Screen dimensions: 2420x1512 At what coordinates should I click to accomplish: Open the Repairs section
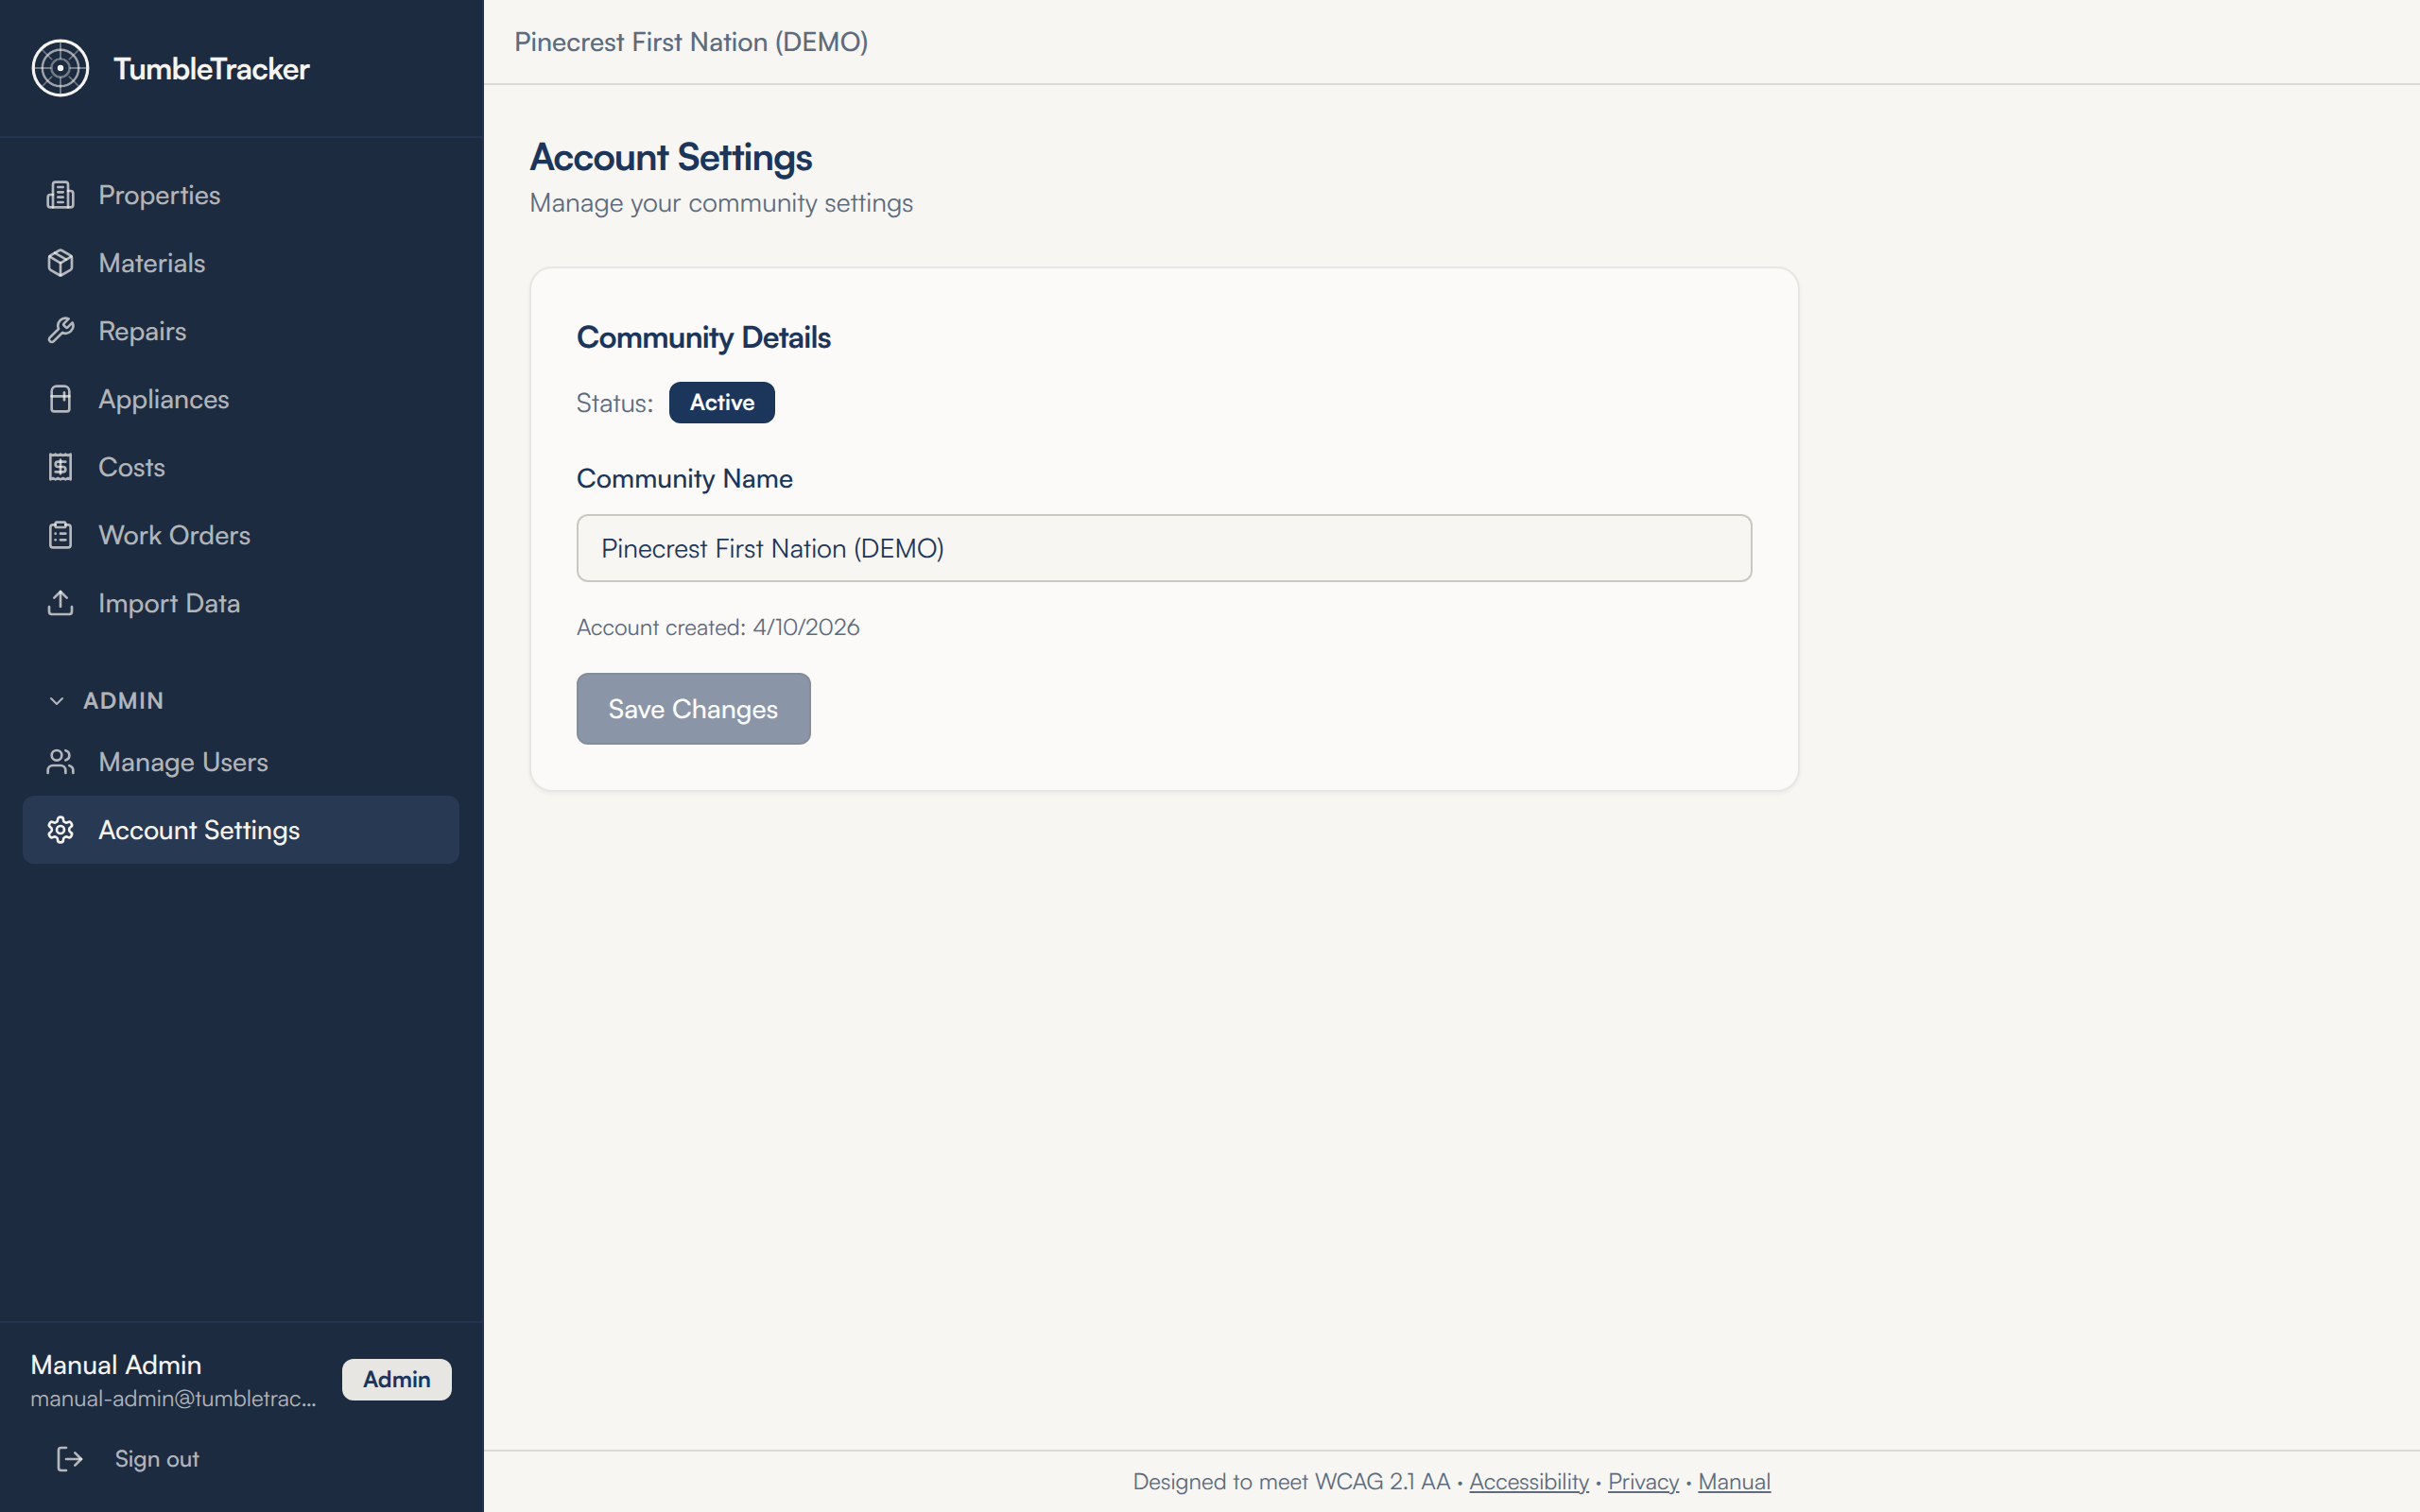(x=241, y=331)
